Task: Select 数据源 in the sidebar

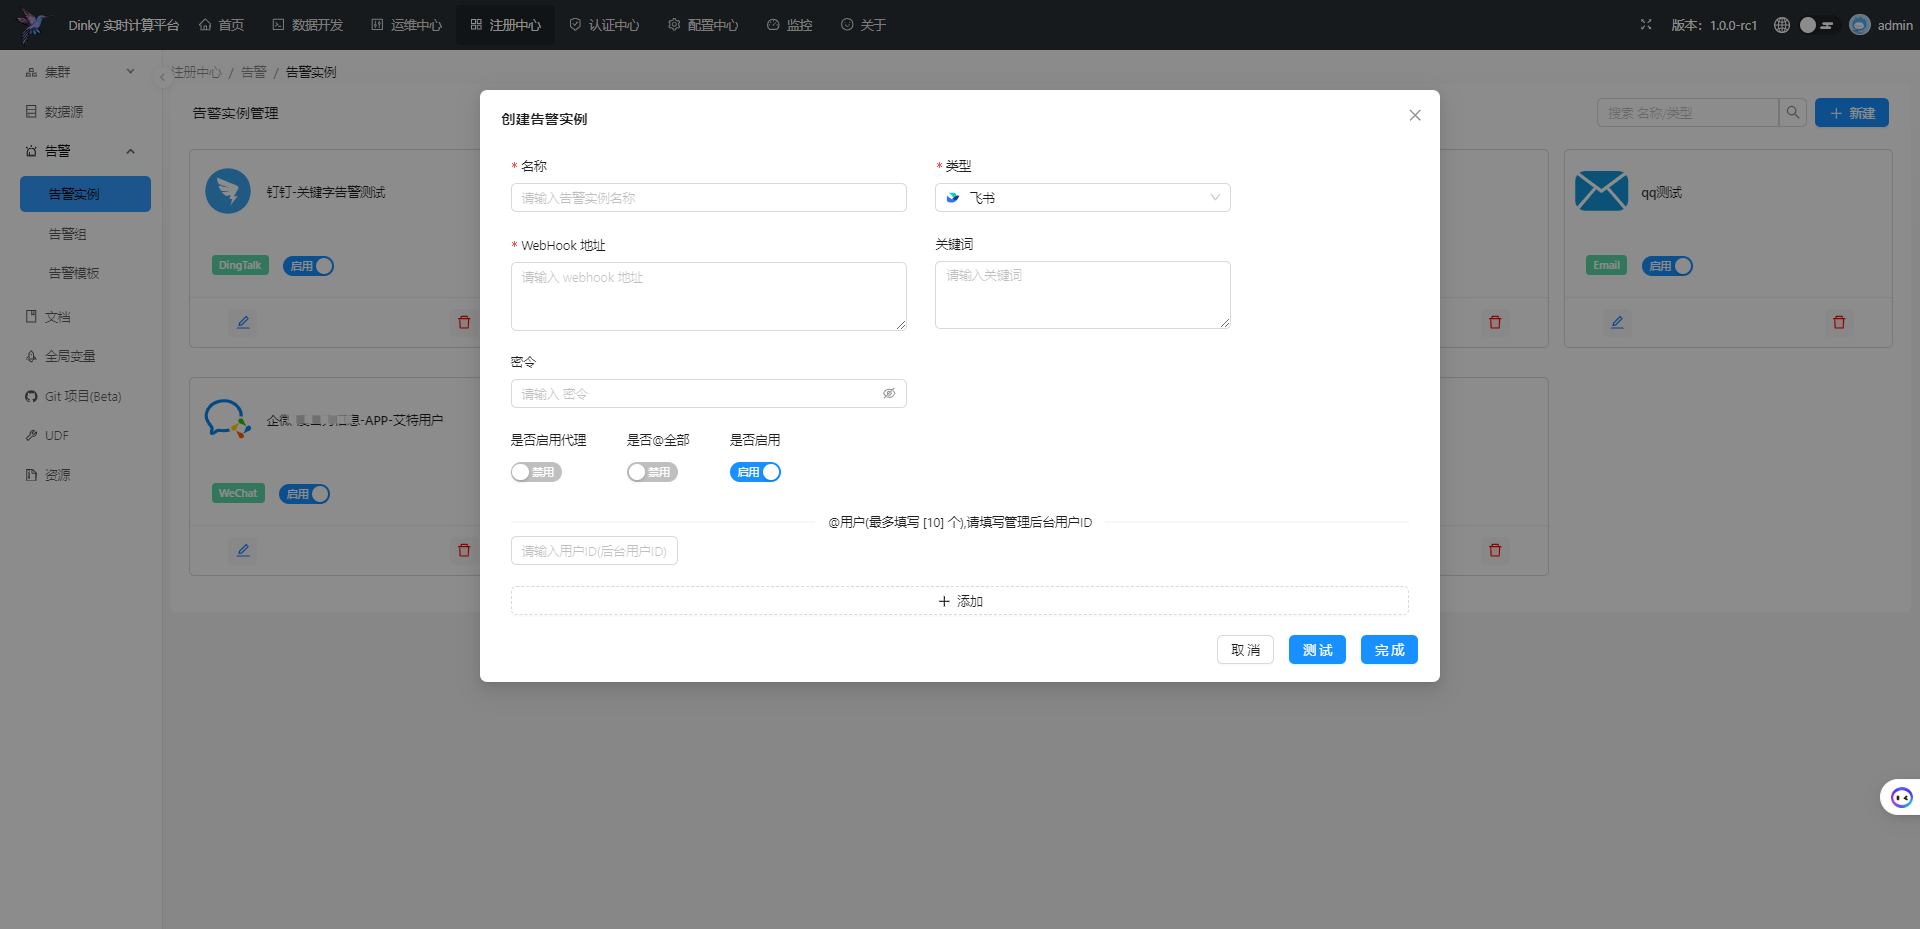Action: click(x=85, y=112)
